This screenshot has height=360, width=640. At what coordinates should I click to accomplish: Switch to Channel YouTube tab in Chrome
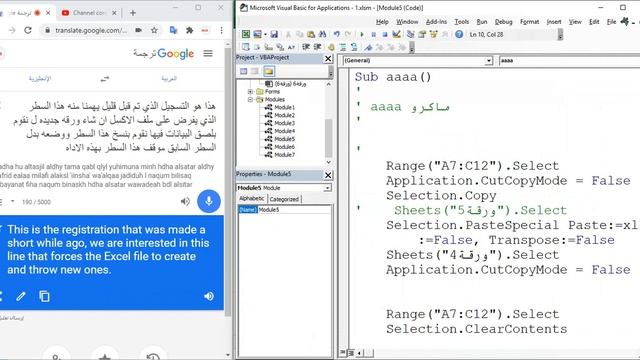pyautogui.click(x=88, y=13)
